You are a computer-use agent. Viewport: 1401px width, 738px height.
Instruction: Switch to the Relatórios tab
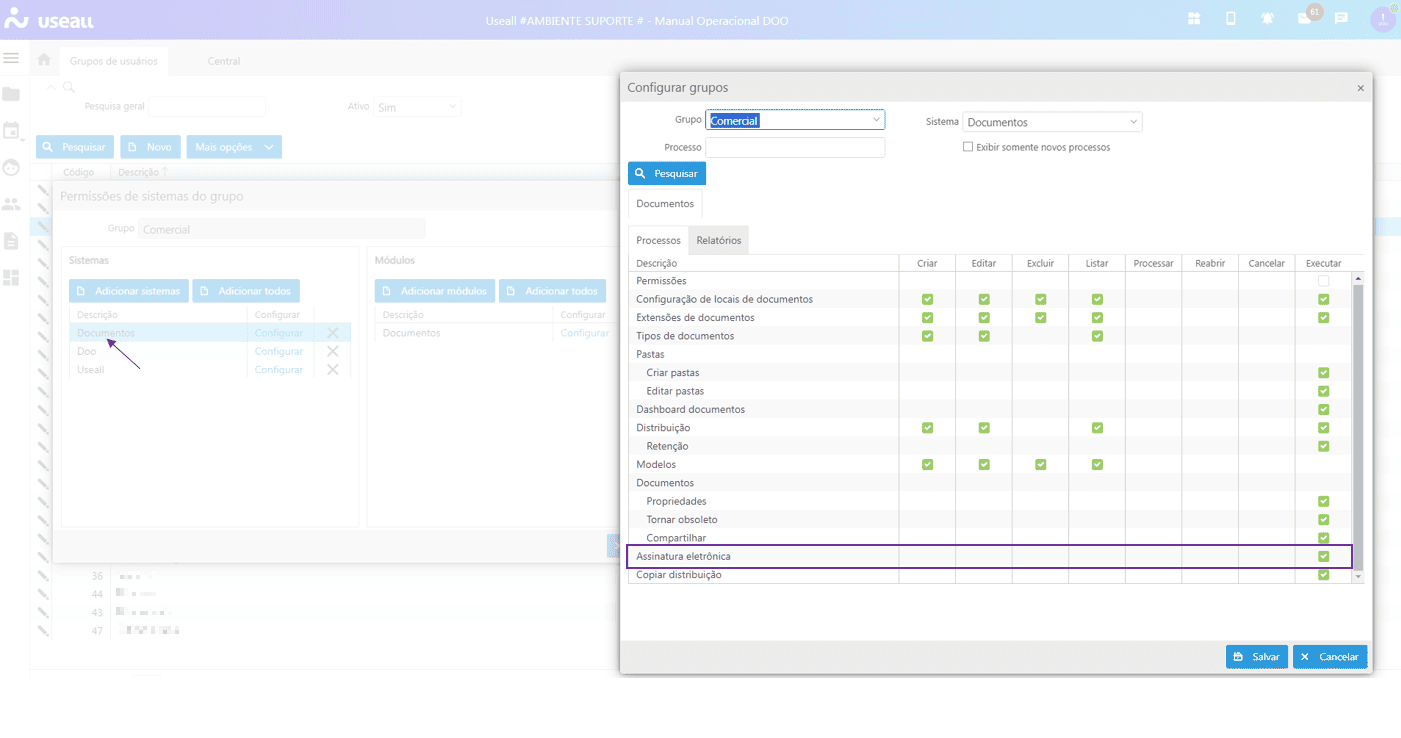718,240
